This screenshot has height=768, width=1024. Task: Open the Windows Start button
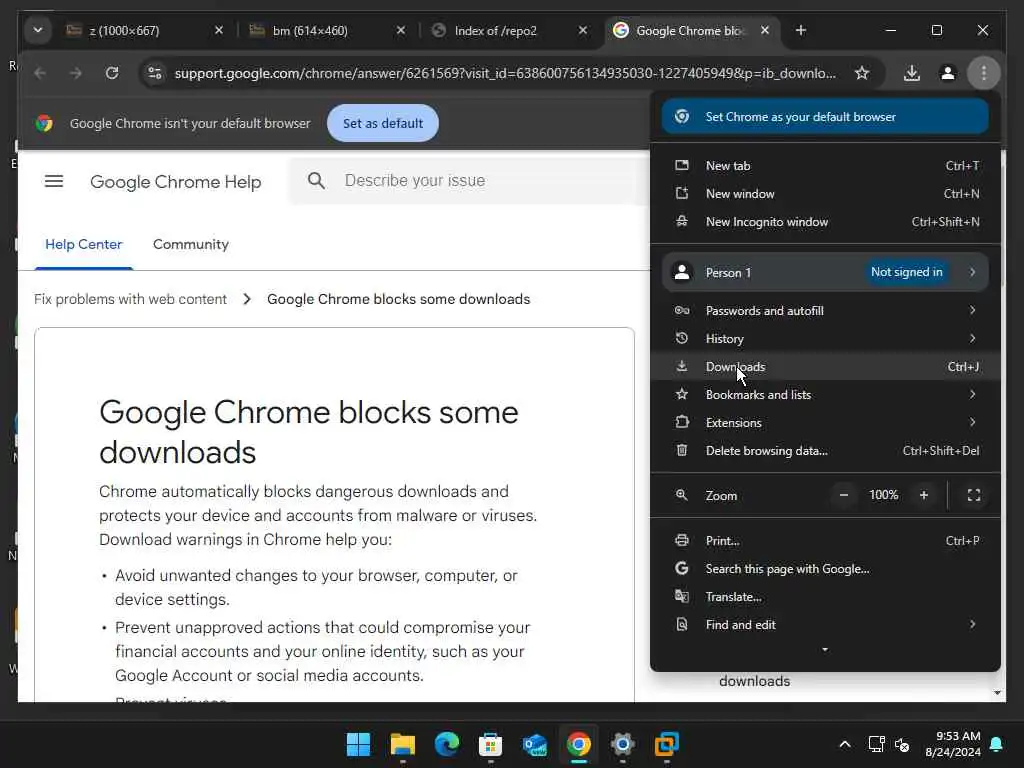pos(358,744)
